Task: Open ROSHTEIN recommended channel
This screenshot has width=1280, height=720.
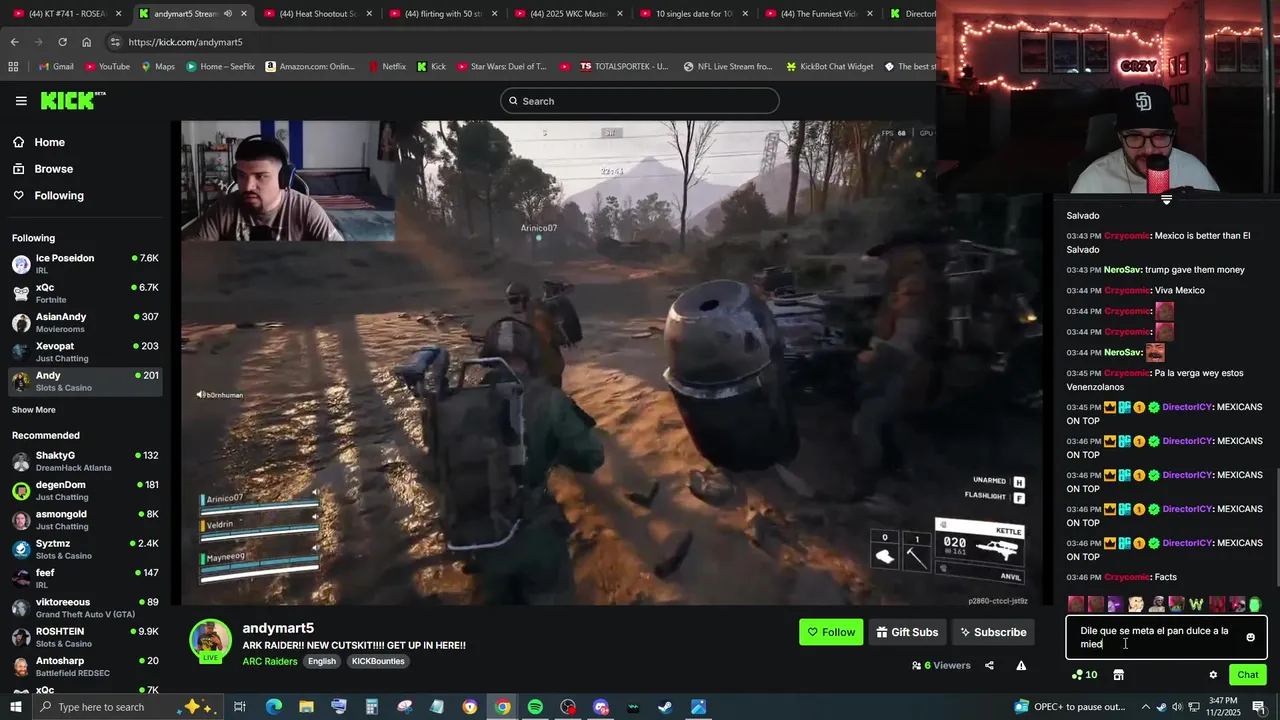Action: click(x=85, y=637)
